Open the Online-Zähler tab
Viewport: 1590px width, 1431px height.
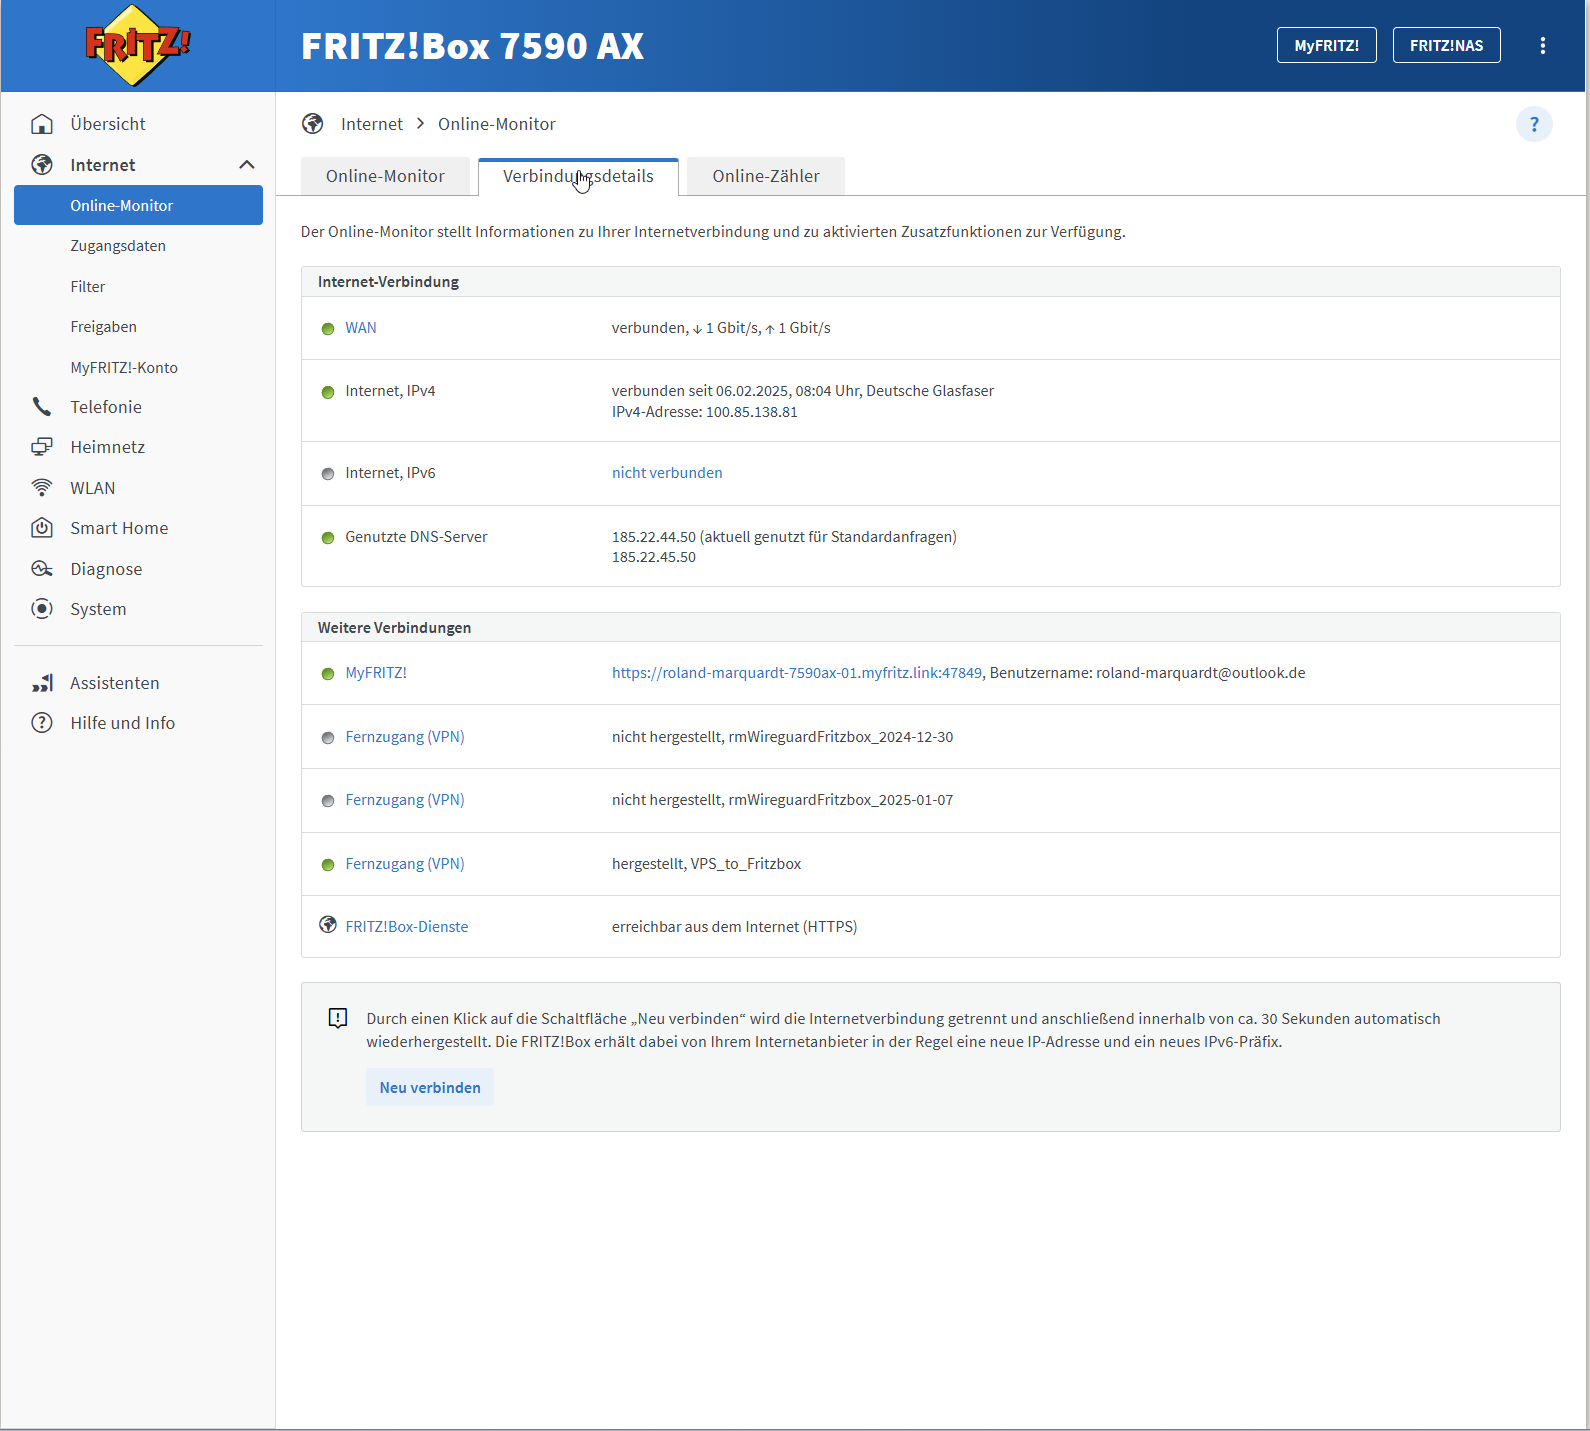[x=766, y=176]
